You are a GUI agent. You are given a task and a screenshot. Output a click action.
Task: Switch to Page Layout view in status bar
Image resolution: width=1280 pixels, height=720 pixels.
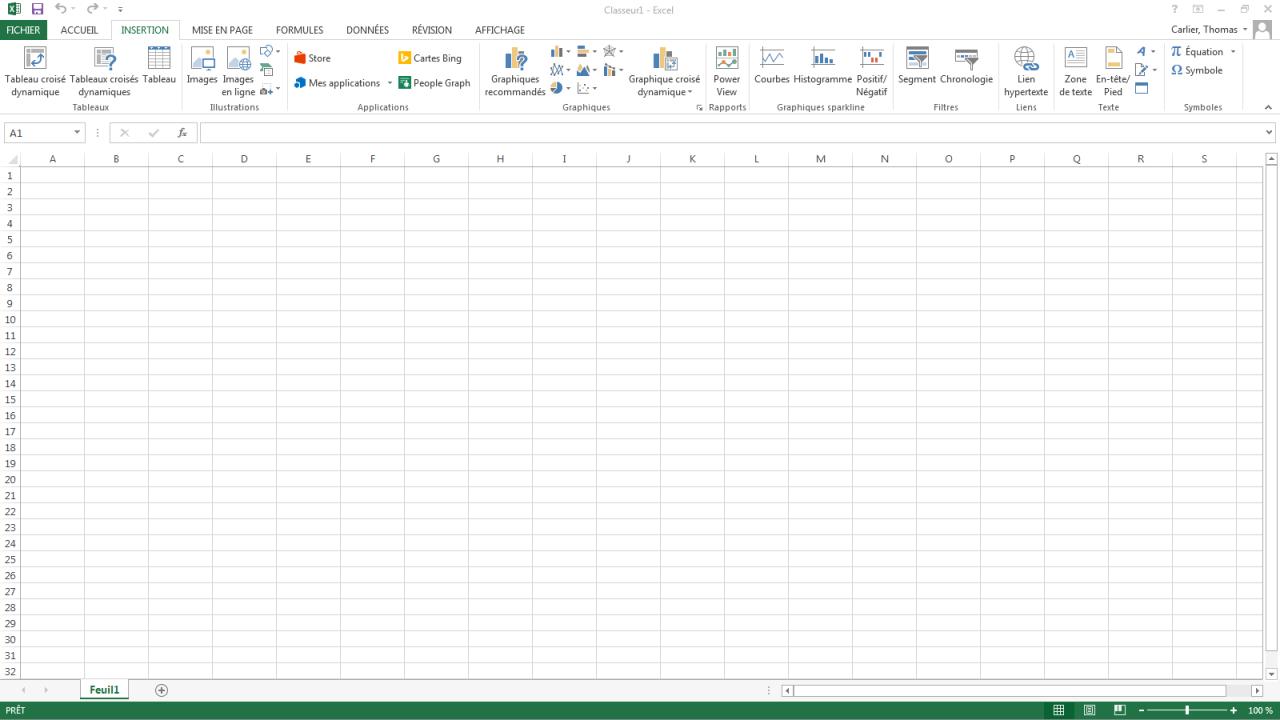1089,710
